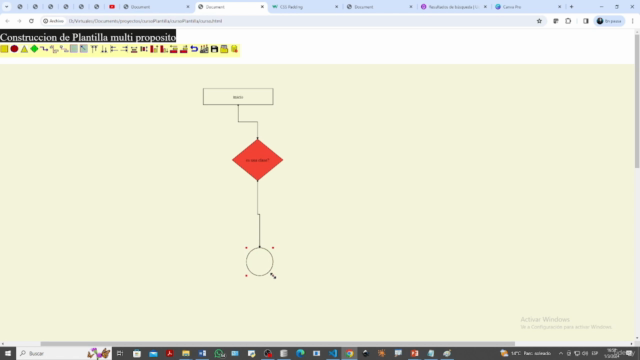640x360 pixels.
Task: Click the align right edges icon
Action: (x=124, y=49)
